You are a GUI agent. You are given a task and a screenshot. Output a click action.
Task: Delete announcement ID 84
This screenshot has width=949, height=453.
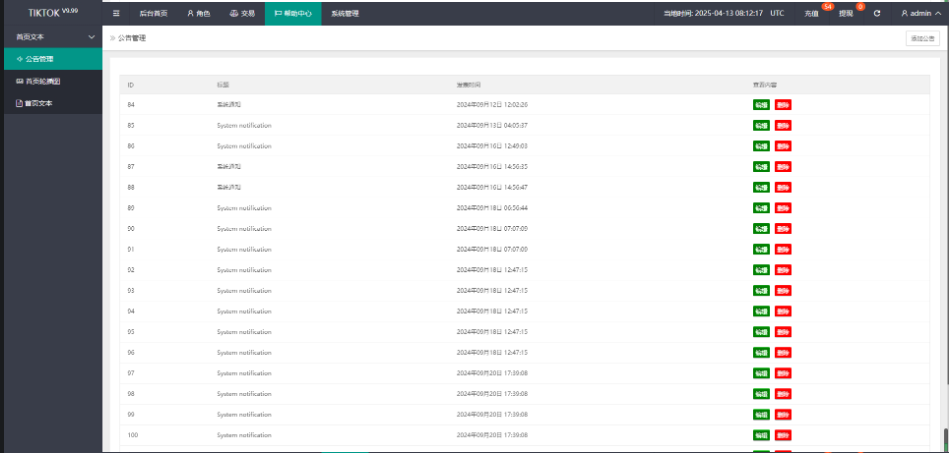click(x=783, y=105)
